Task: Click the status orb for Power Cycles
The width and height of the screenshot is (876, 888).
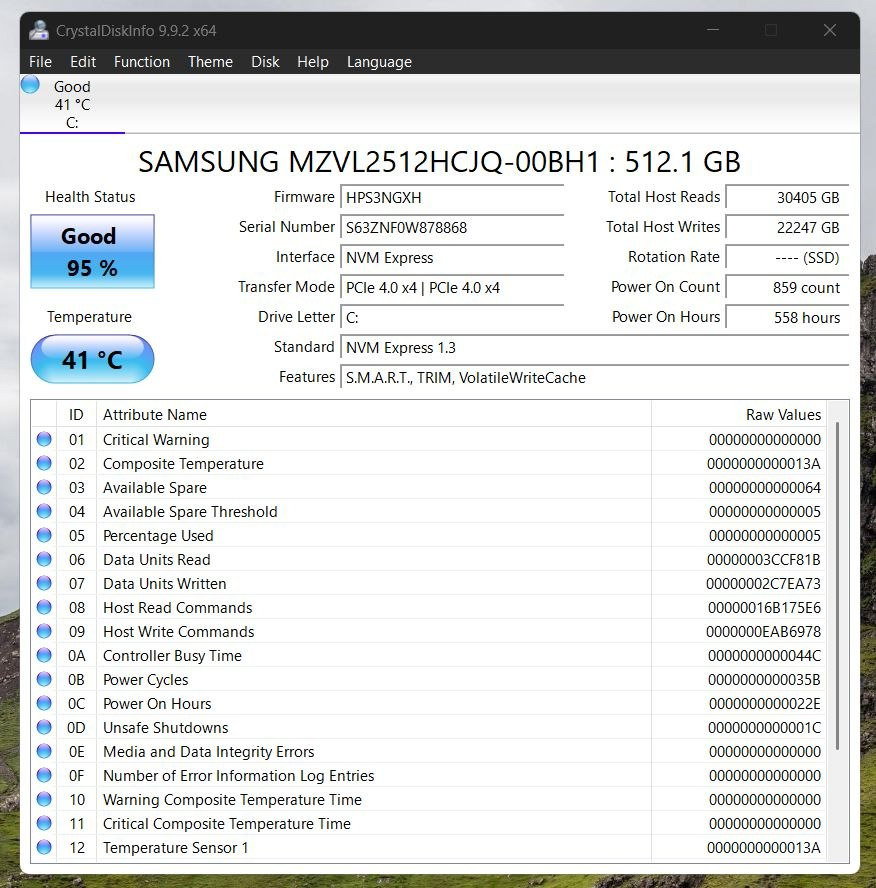Action: [x=44, y=679]
